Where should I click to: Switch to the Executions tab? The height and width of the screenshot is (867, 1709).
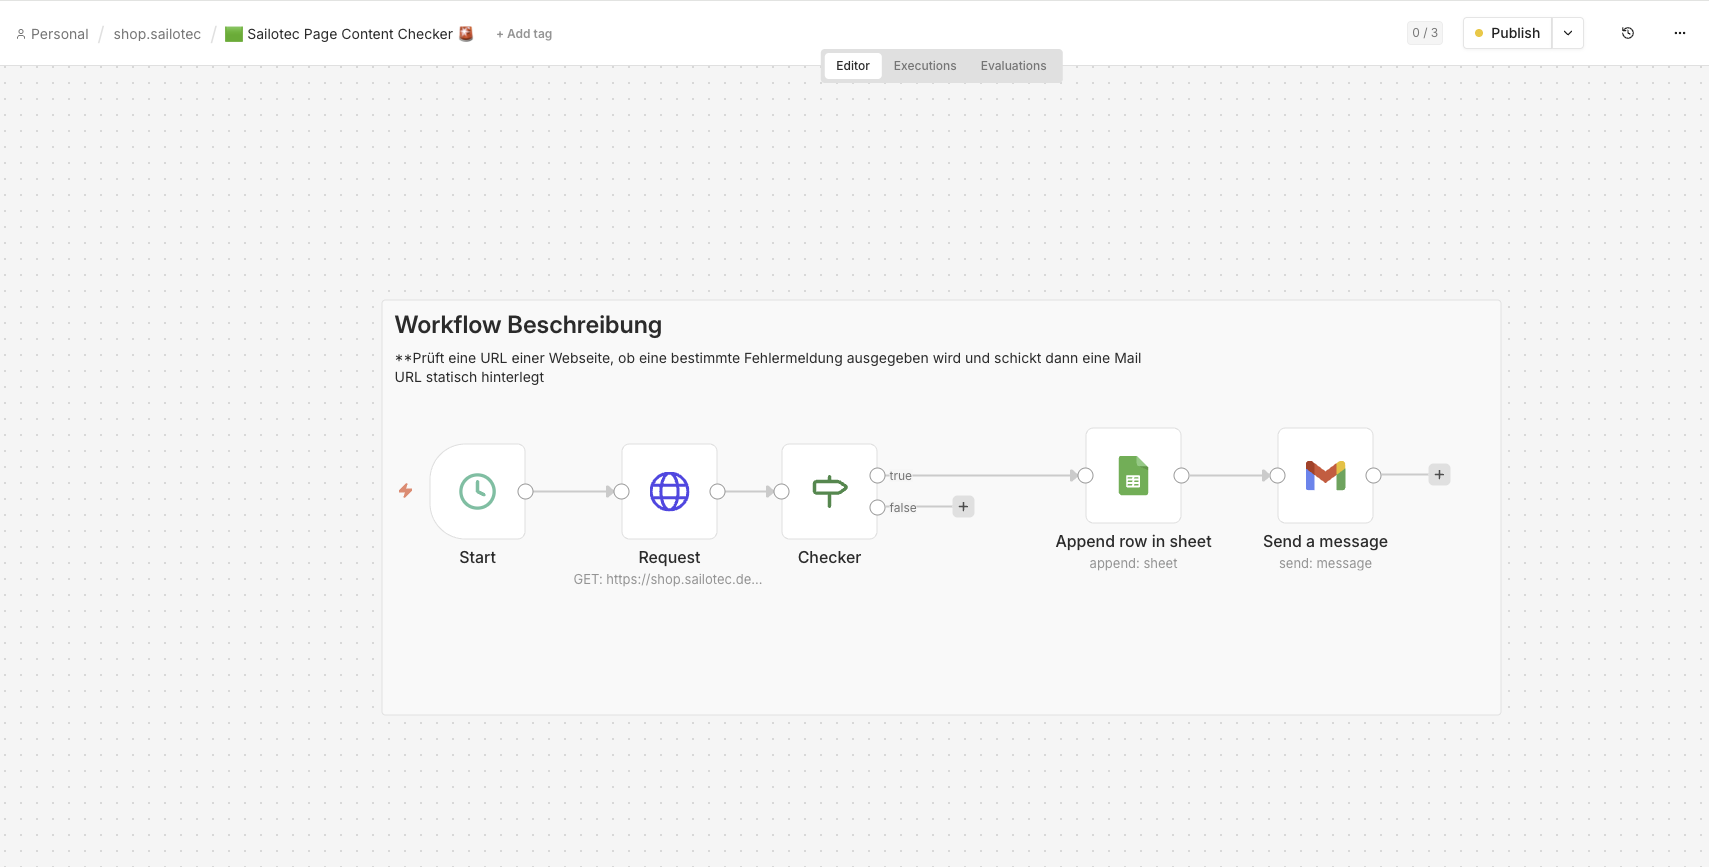click(925, 66)
